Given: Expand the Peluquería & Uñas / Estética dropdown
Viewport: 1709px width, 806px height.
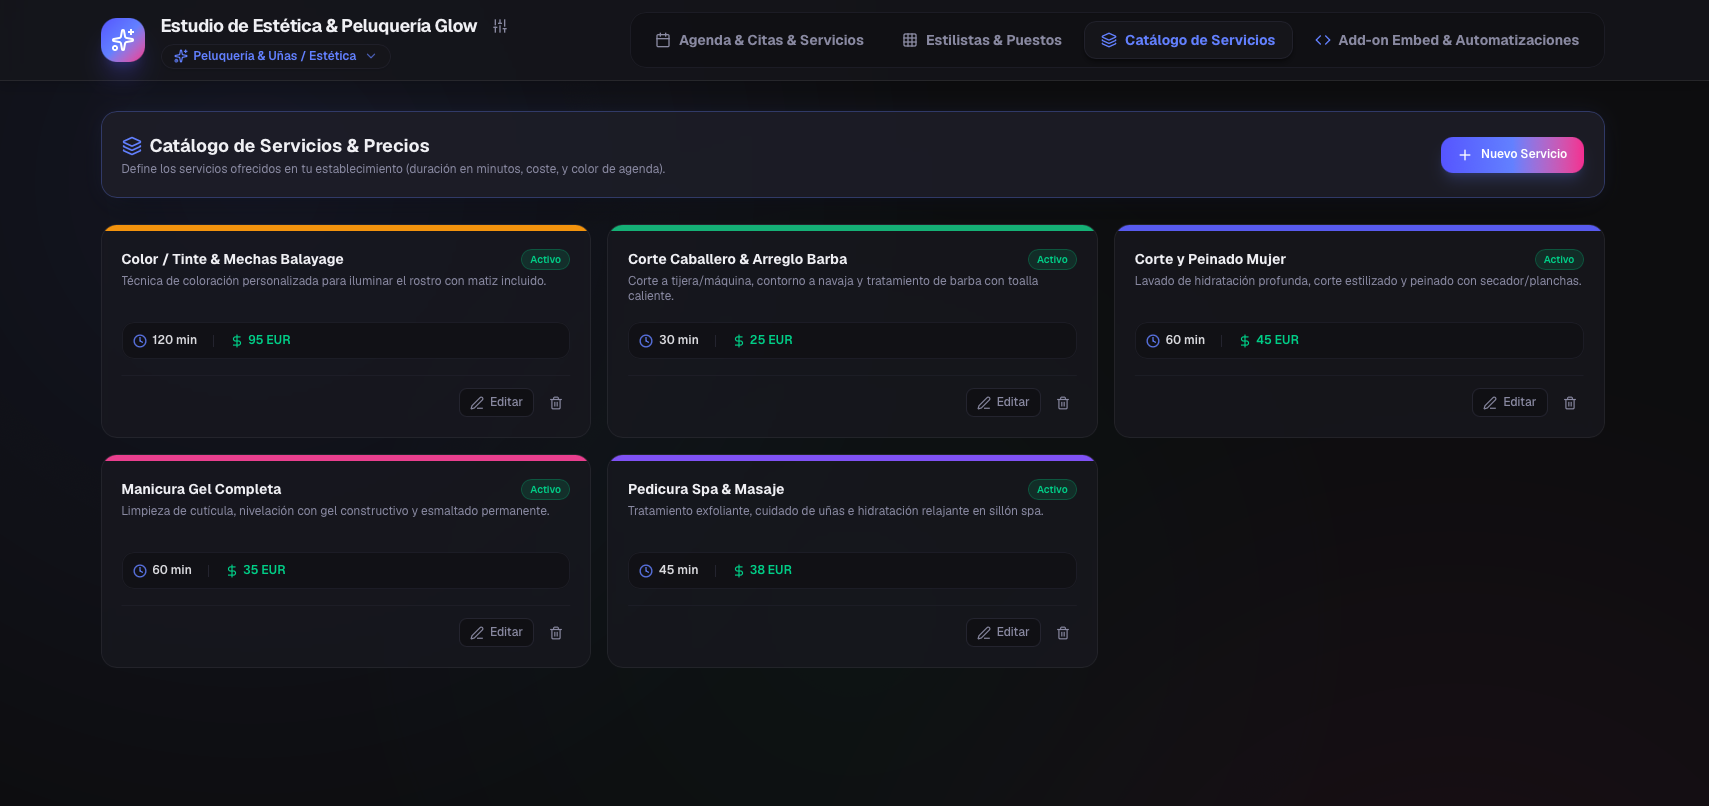Looking at the screenshot, I should click(275, 56).
